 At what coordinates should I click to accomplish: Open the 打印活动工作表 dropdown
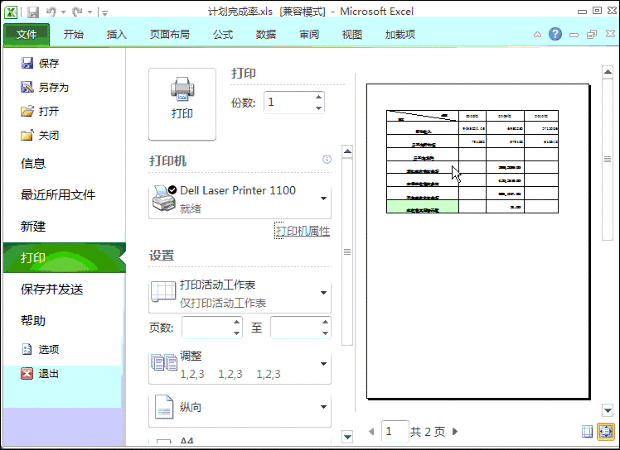tap(240, 294)
